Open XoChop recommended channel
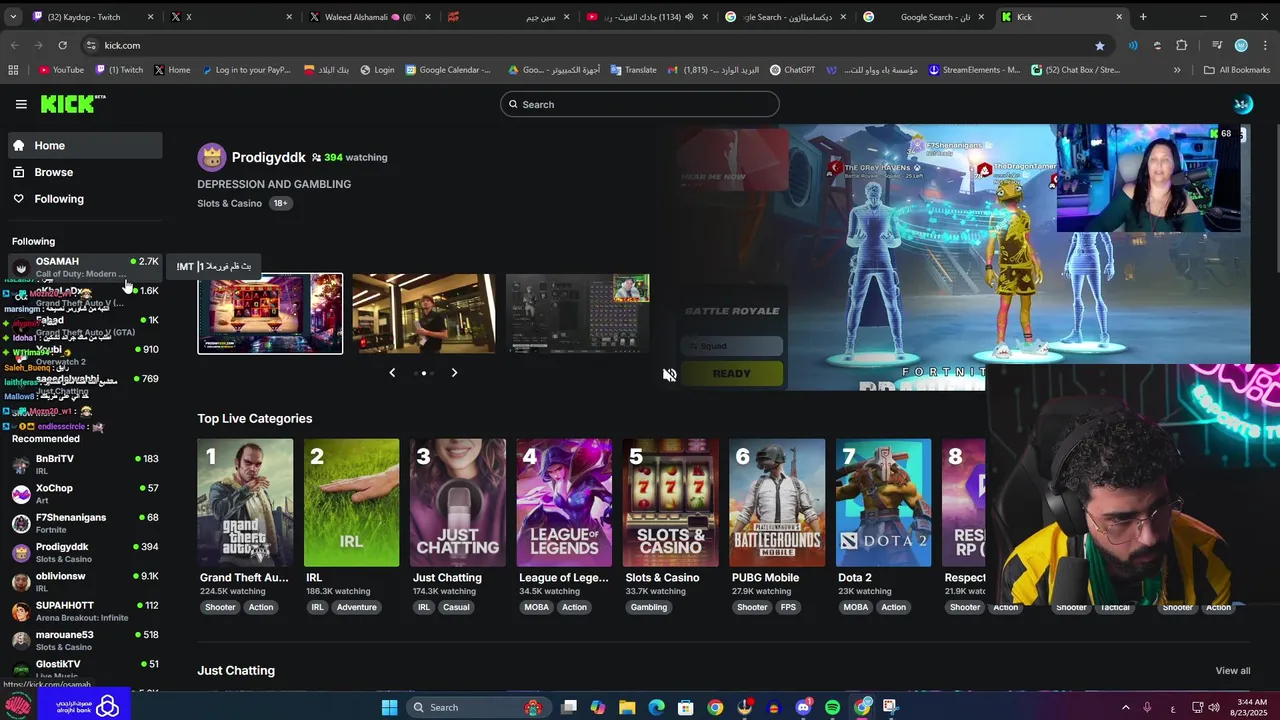Screen dimensions: 1280x720 pos(85,494)
